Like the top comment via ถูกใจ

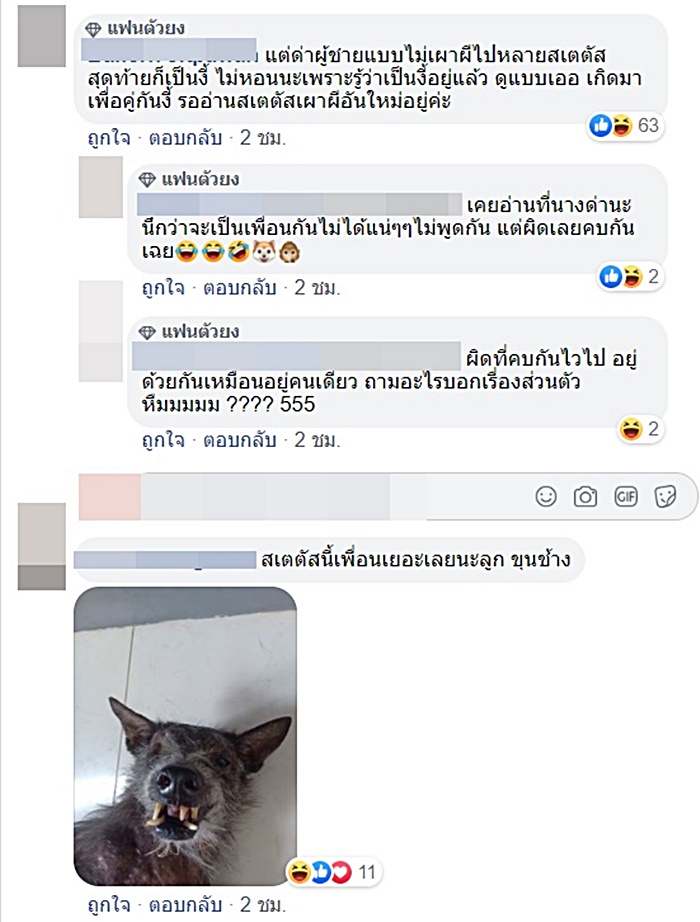point(109,138)
